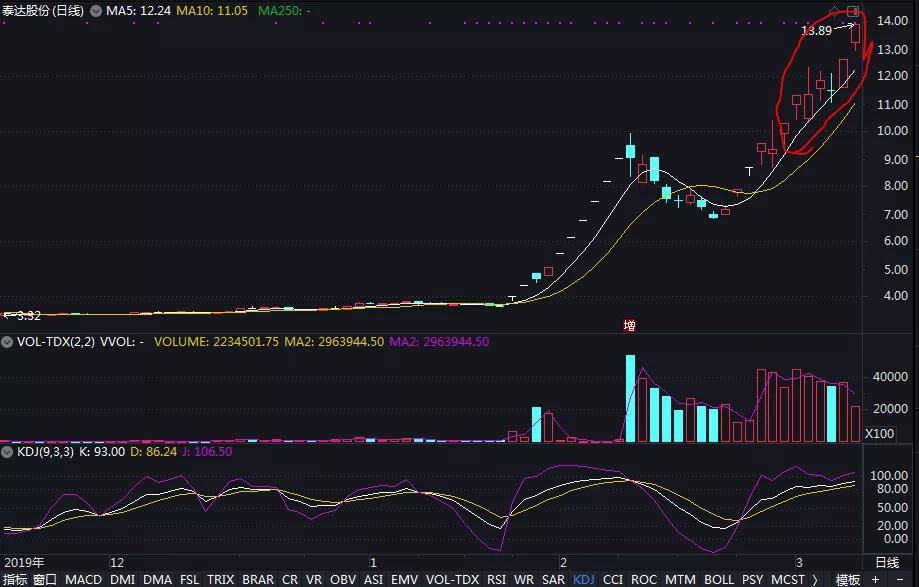Click the 日线 period selector
This screenshot has width=919, height=587.
(x=888, y=562)
